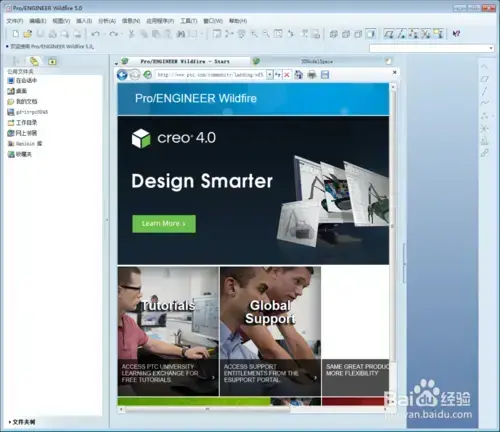Toggle datum planes display on or off
The width and height of the screenshot is (500, 432).
click(389, 34)
